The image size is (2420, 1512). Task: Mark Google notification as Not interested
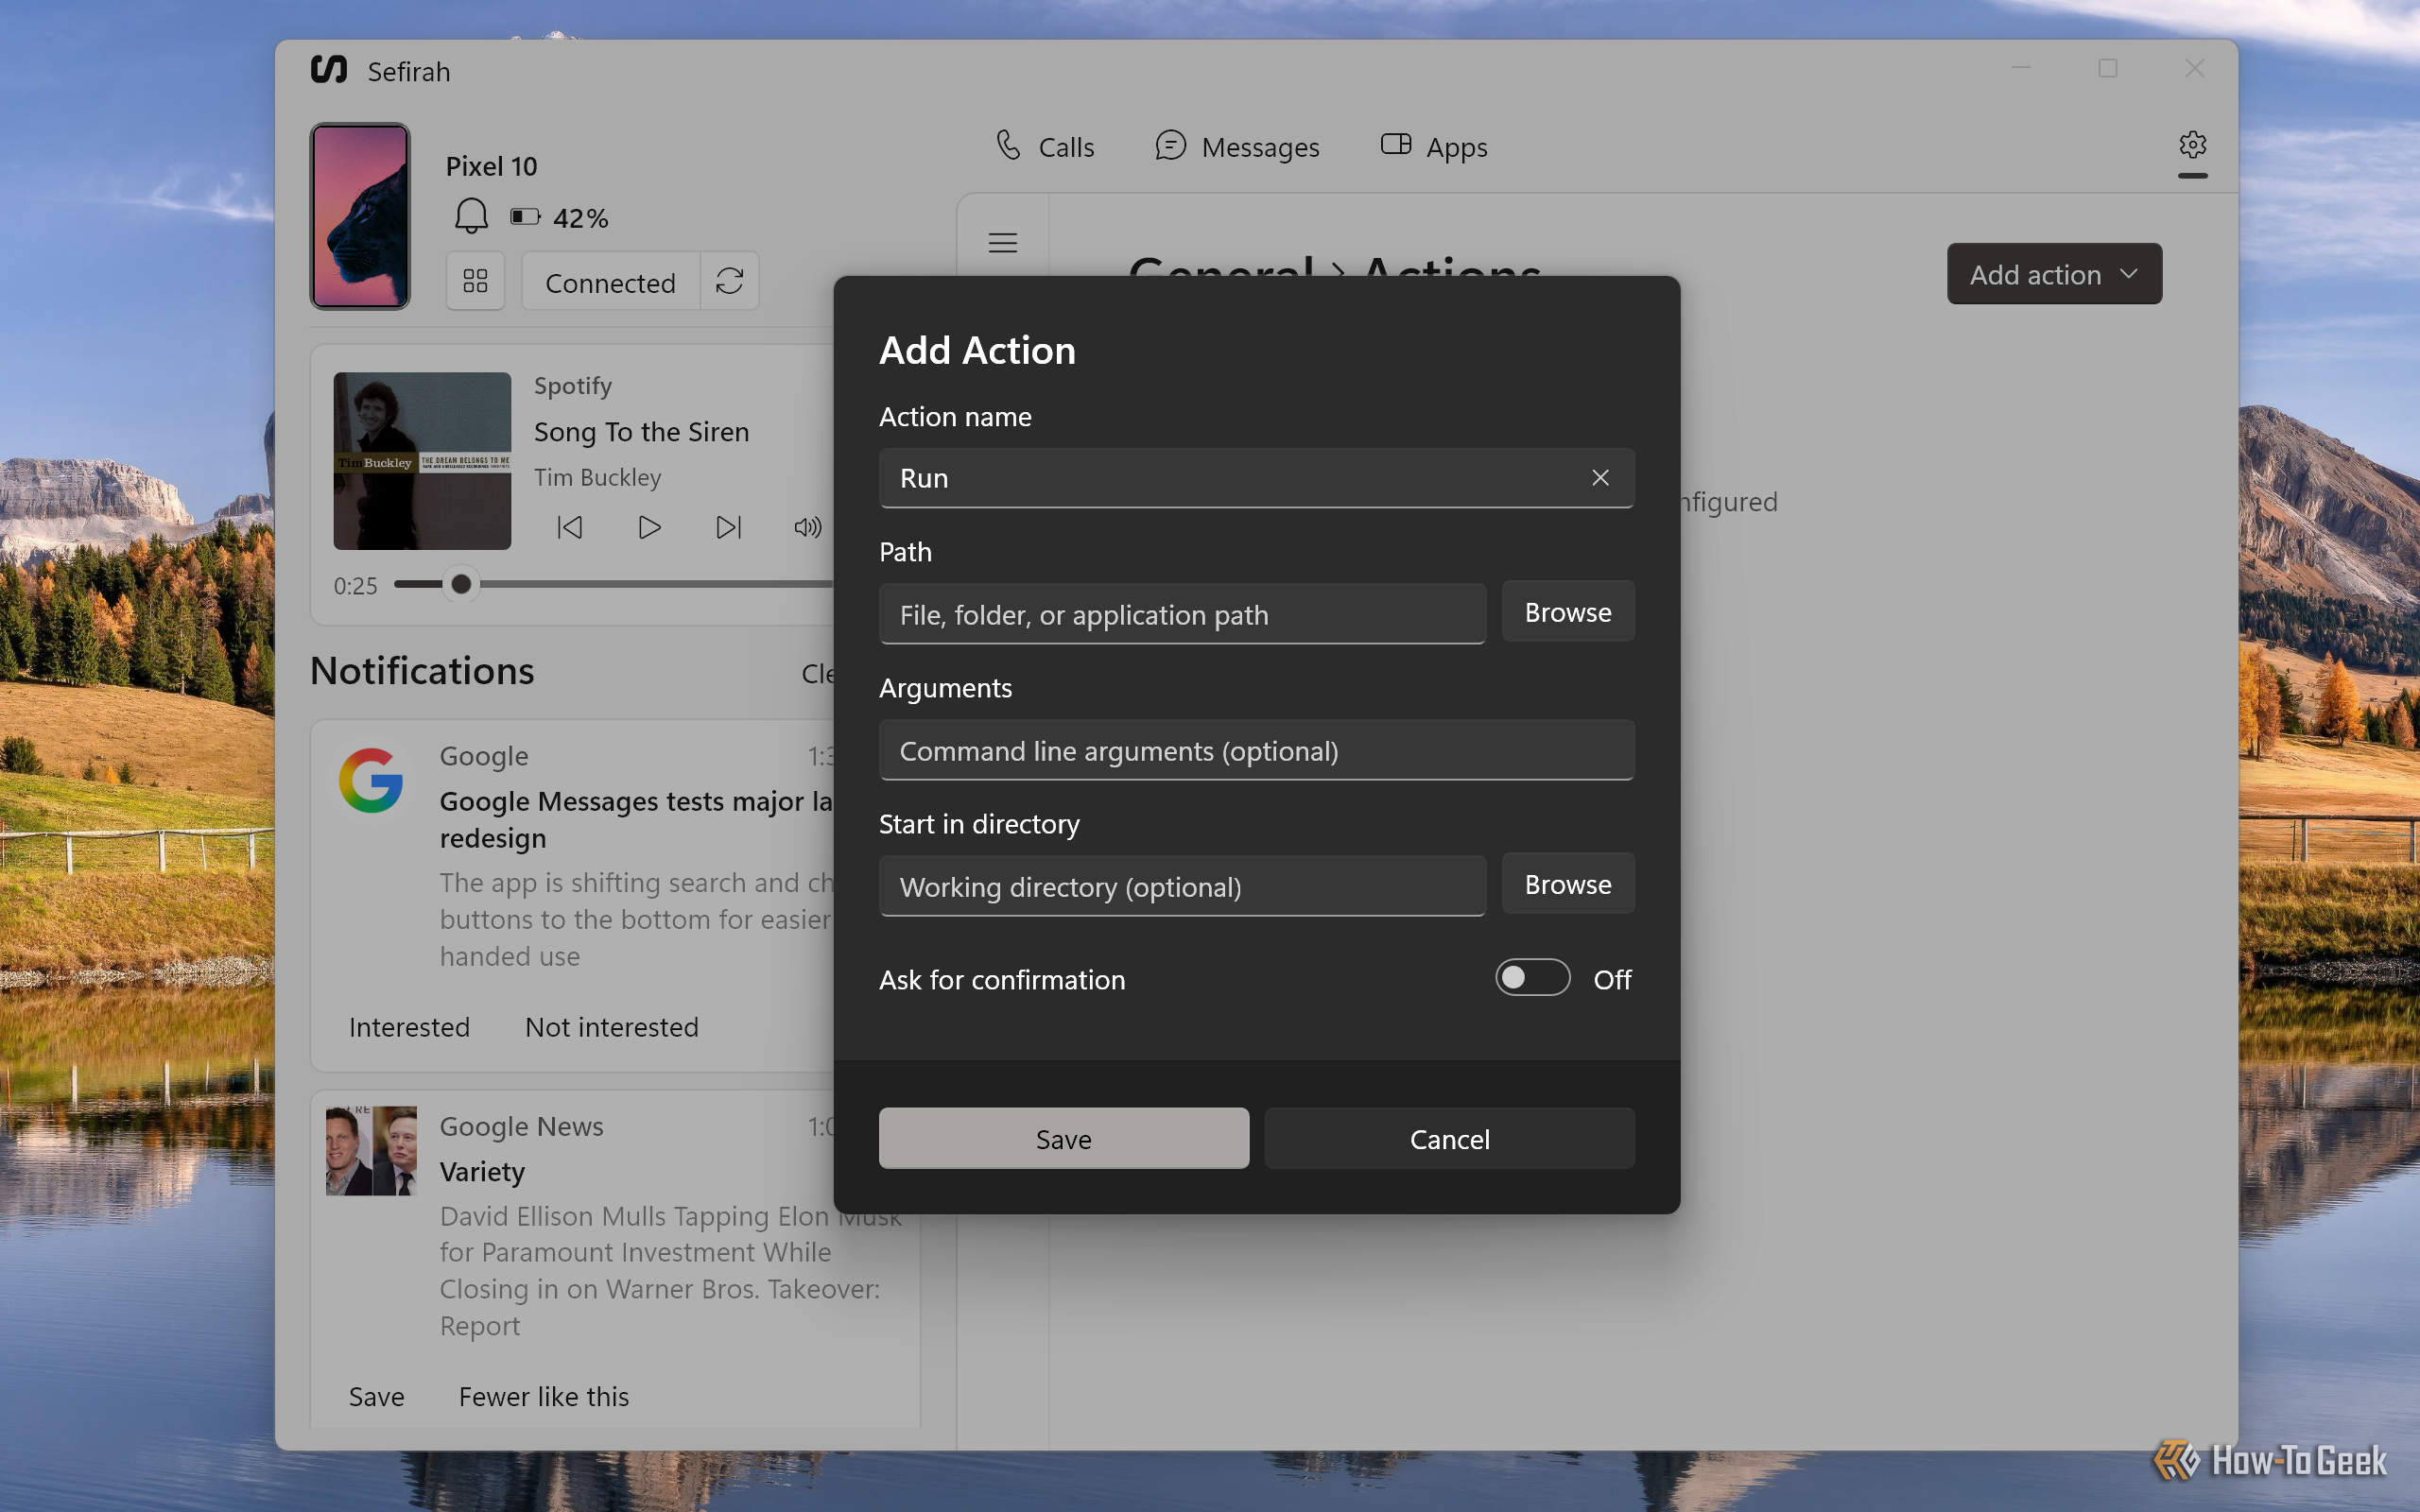click(612, 1027)
